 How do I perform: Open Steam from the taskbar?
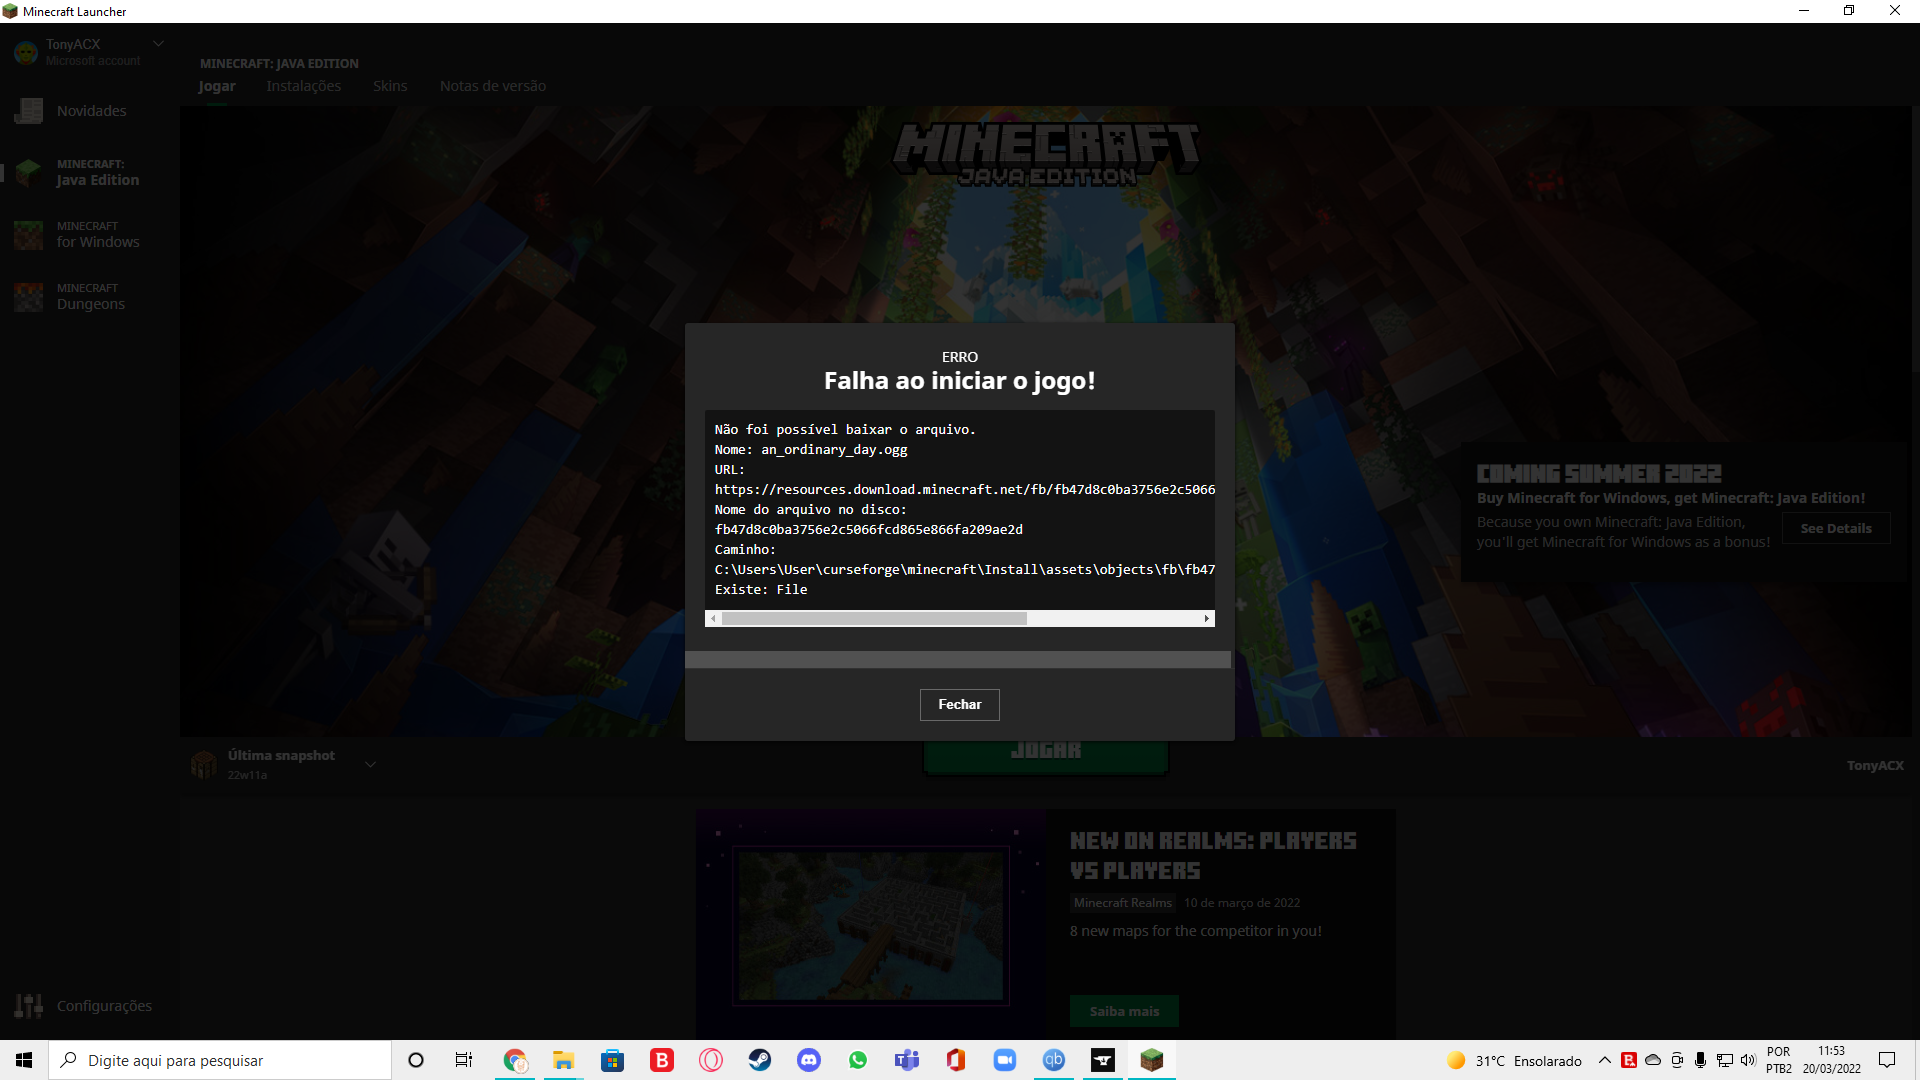(760, 1060)
